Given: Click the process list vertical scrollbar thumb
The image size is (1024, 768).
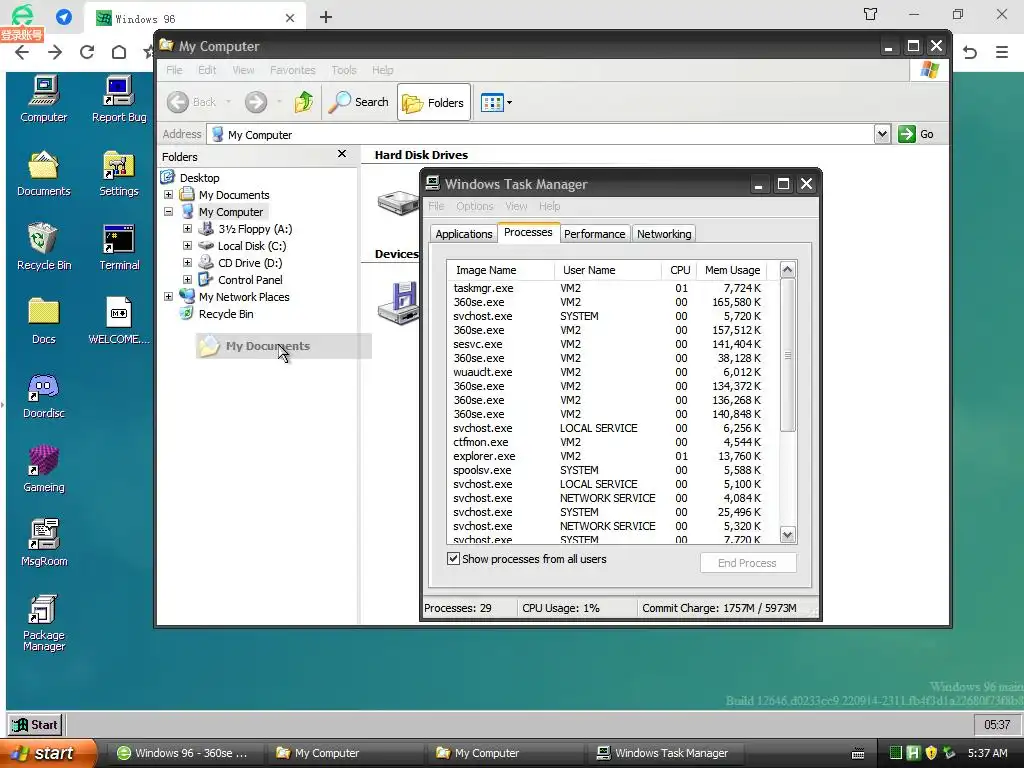Looking at the screenshot, I should point(788,355).
